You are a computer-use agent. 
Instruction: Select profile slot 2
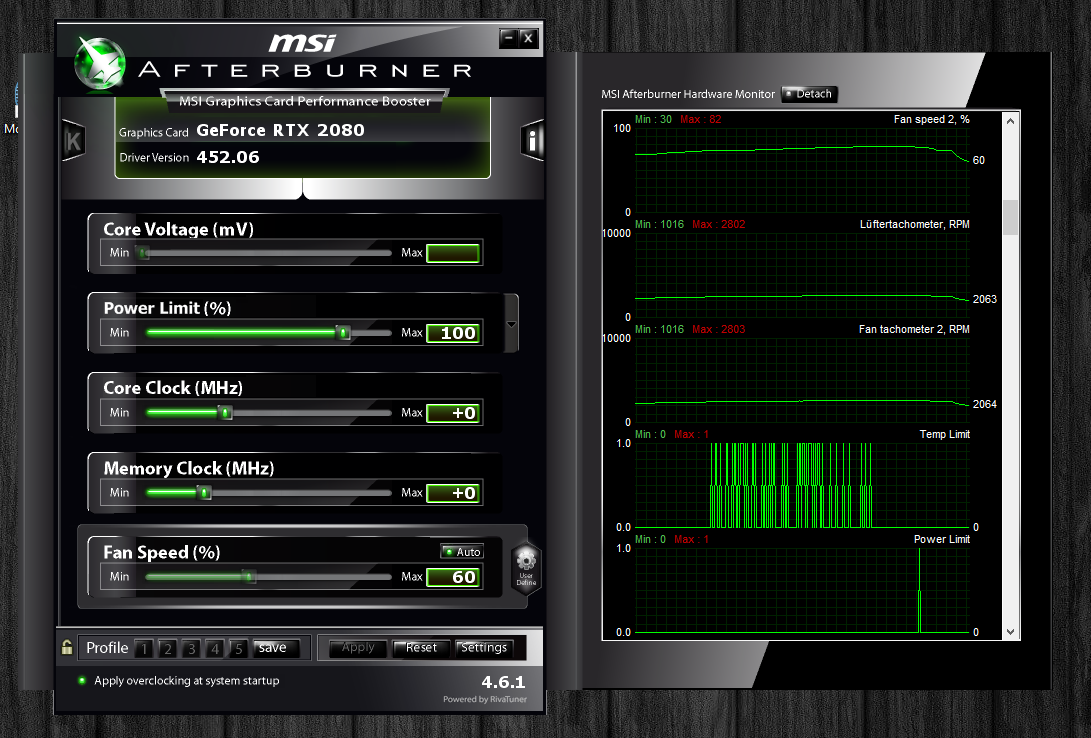pyautogui.click(x=168, y=648)
